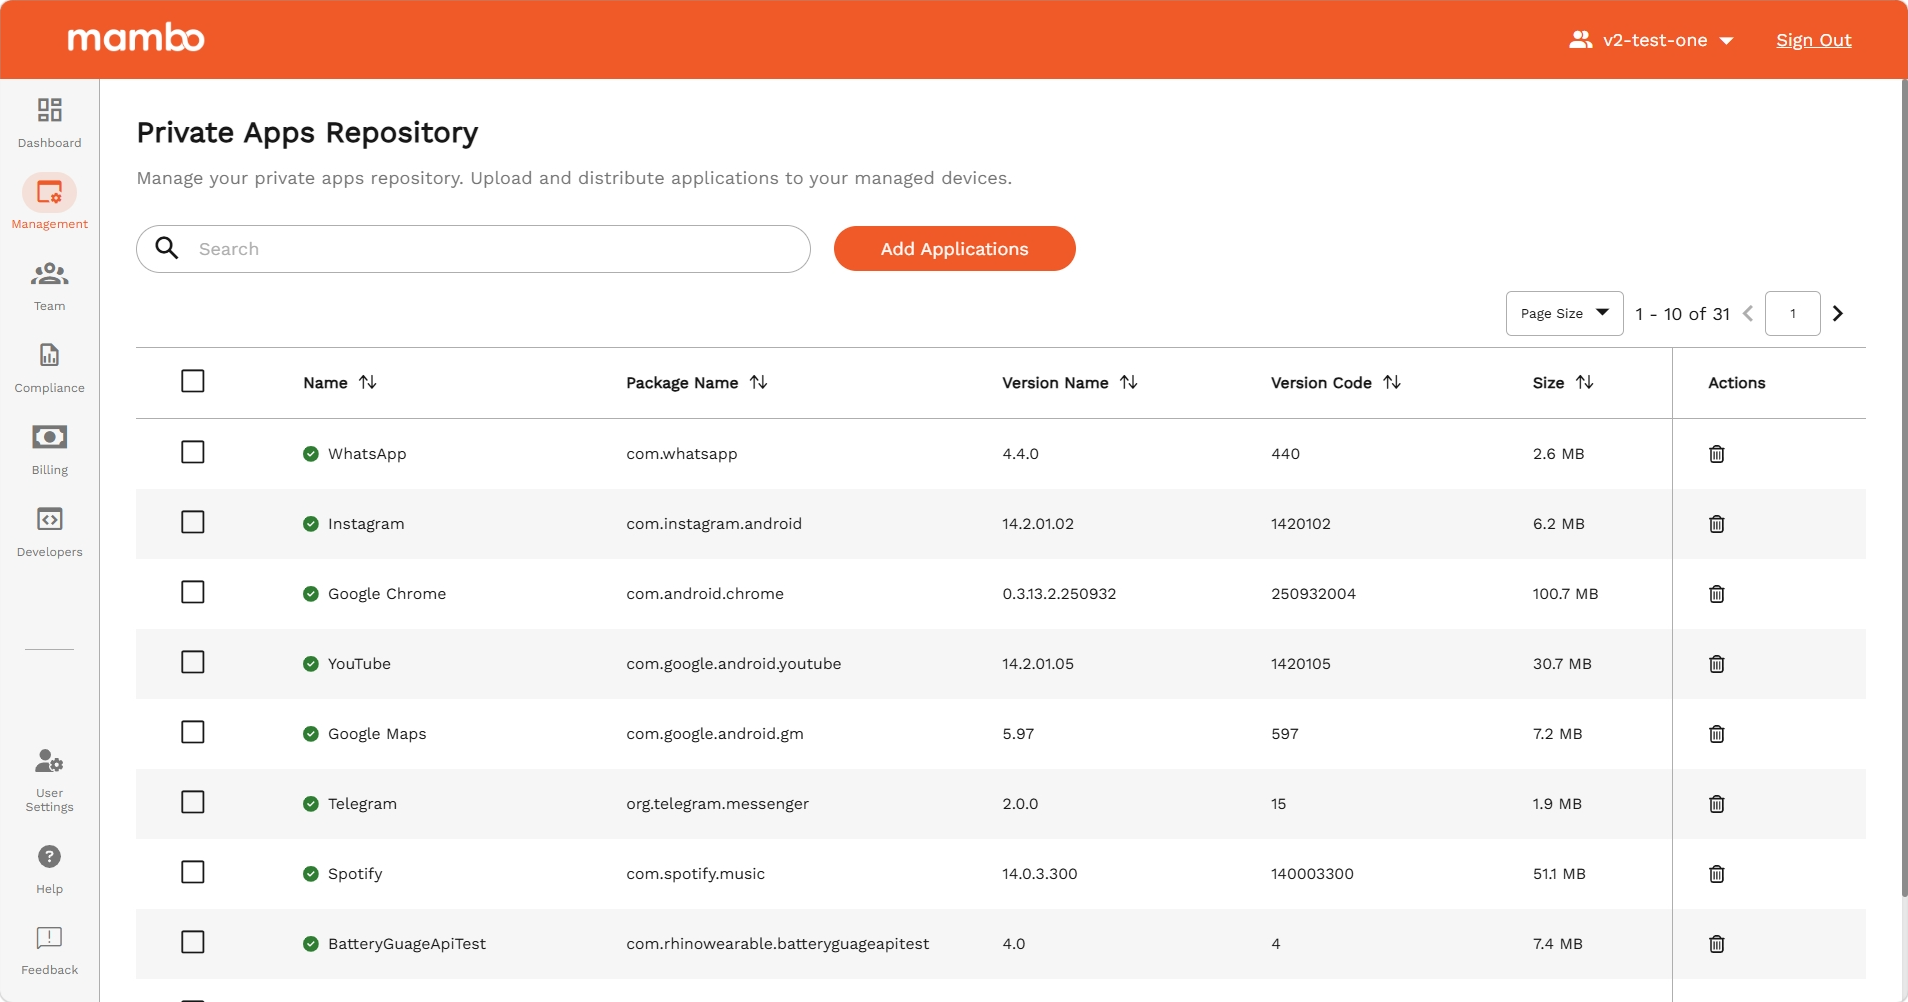The height and width of the screenshot is (1002, 1908).
Task: Click the 7.2 MB size cell
Action: (1557, 734)
